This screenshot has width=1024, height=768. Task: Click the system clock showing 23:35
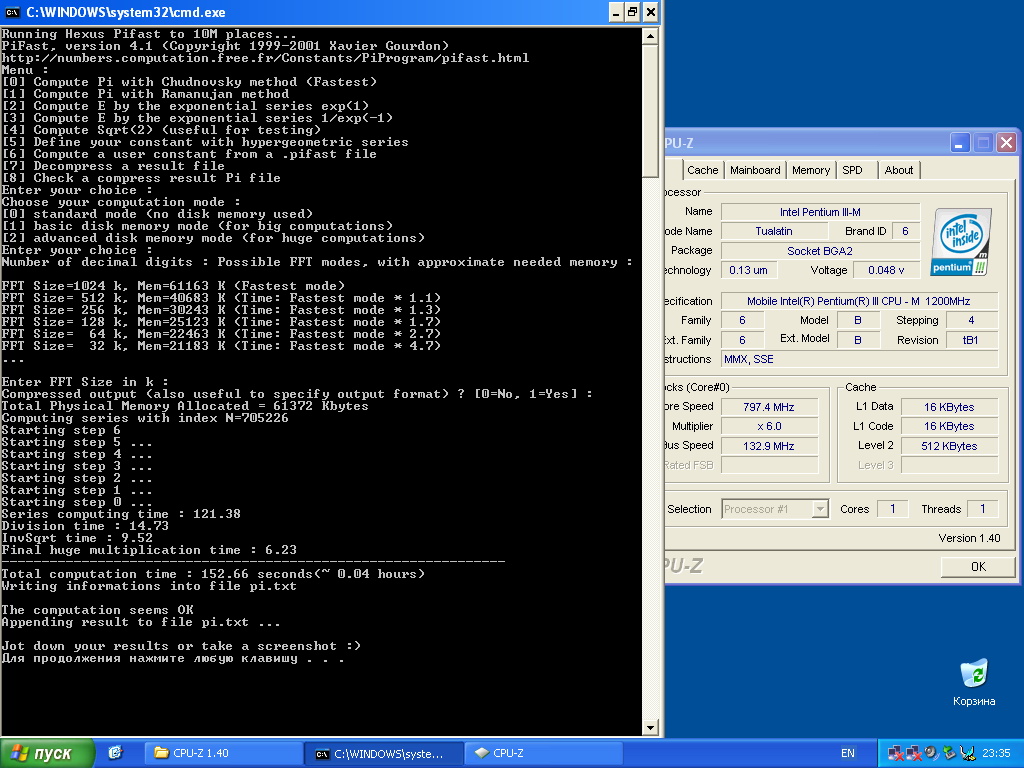(x=997, y=753)
